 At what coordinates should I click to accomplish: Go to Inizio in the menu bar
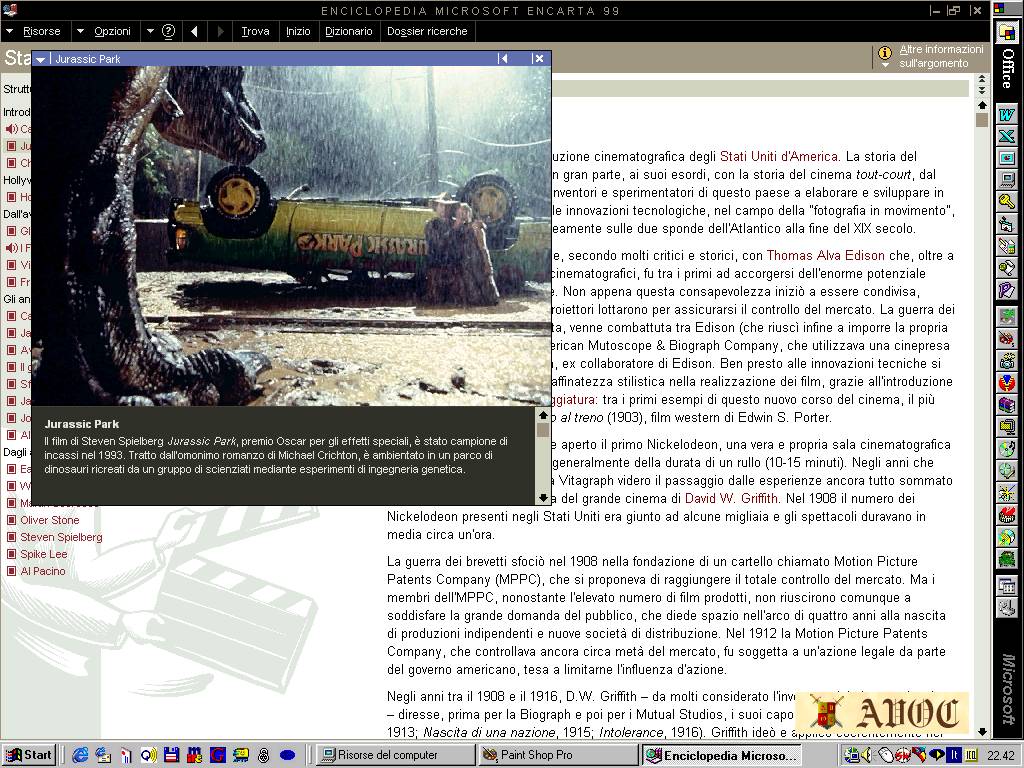298,31
